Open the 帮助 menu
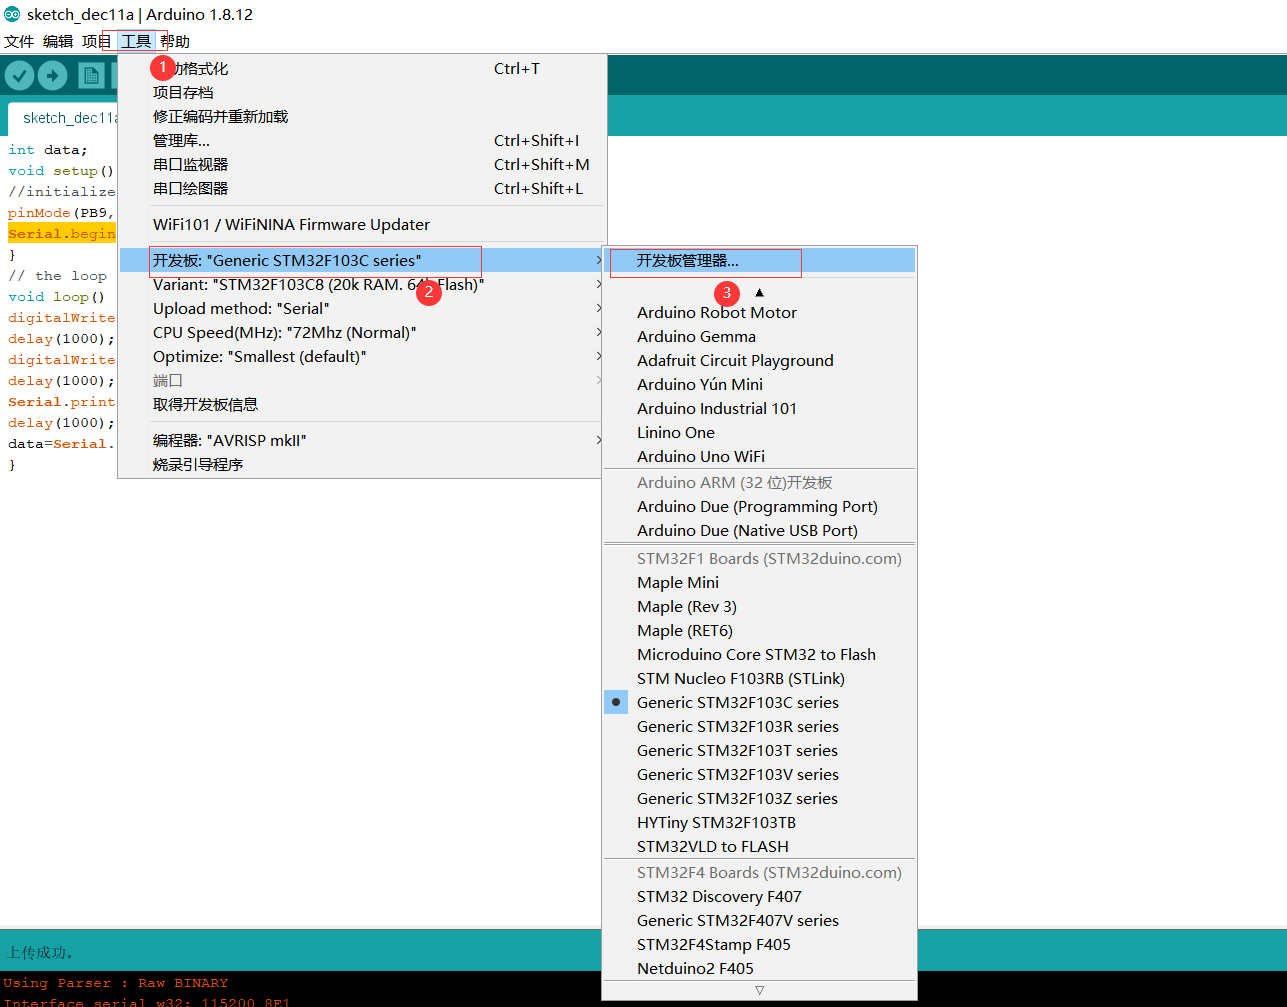This screenshot has width=1287, height=1007. click(x=175, y=41)
